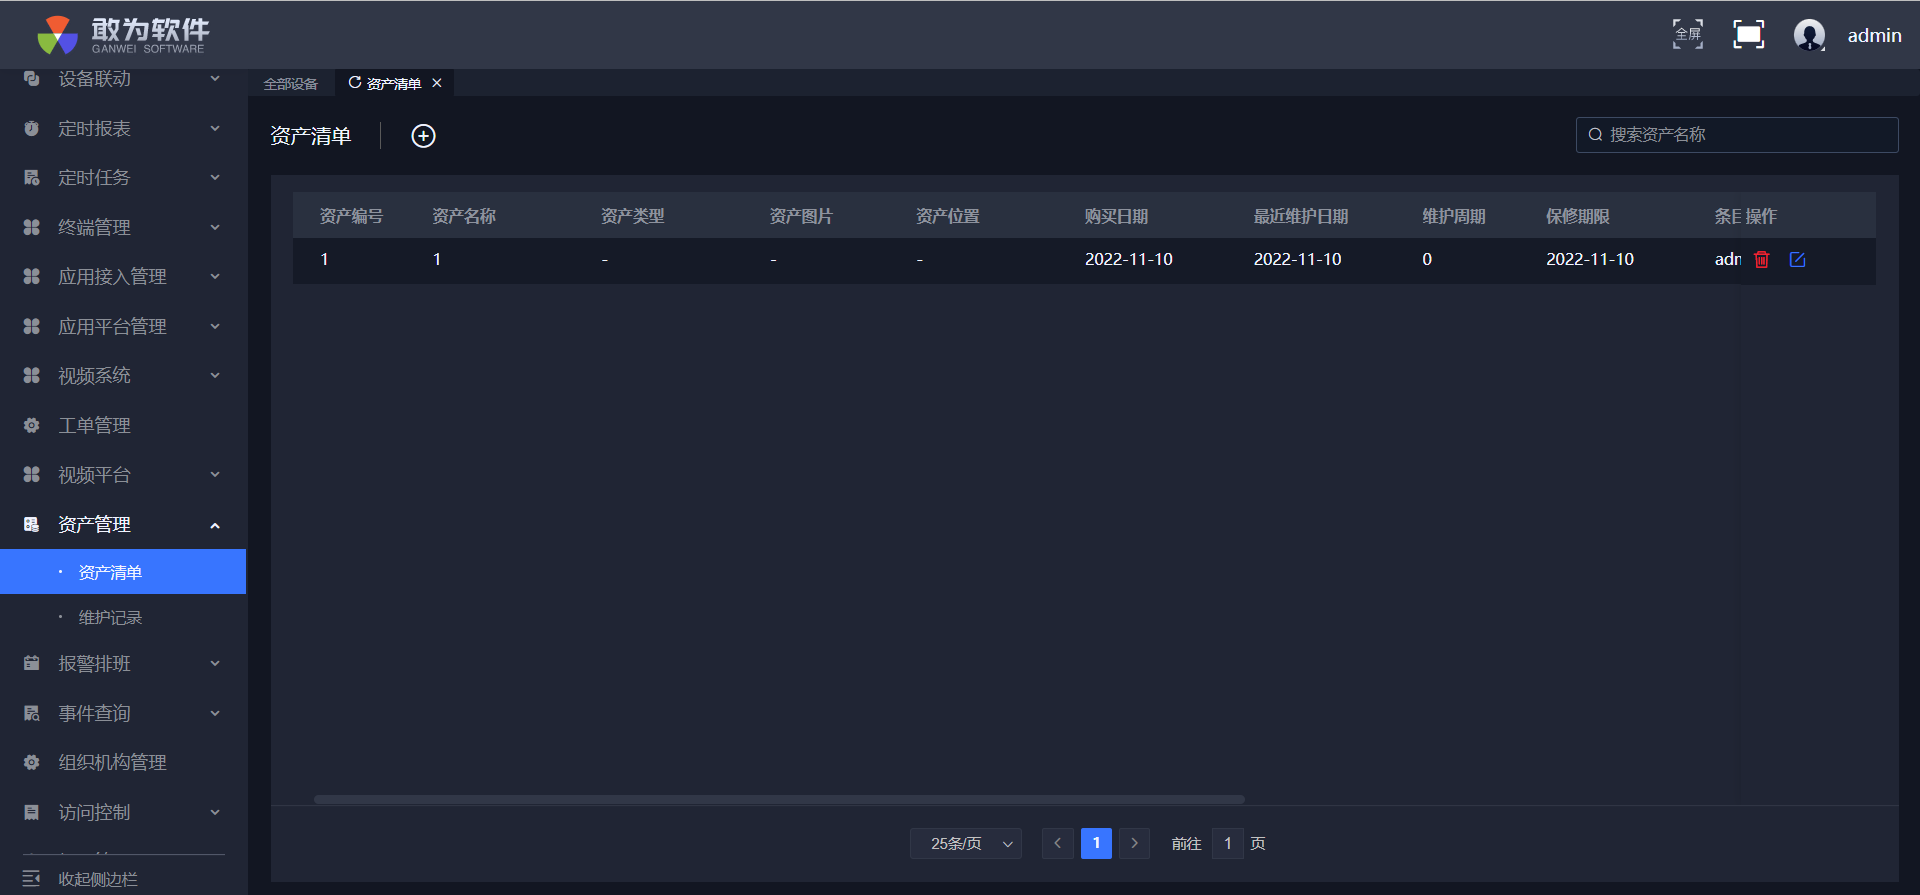Collapse the 资产管理 menu chevron
The width and height of the screenshot is (1920, 895).
click(215, 525)
